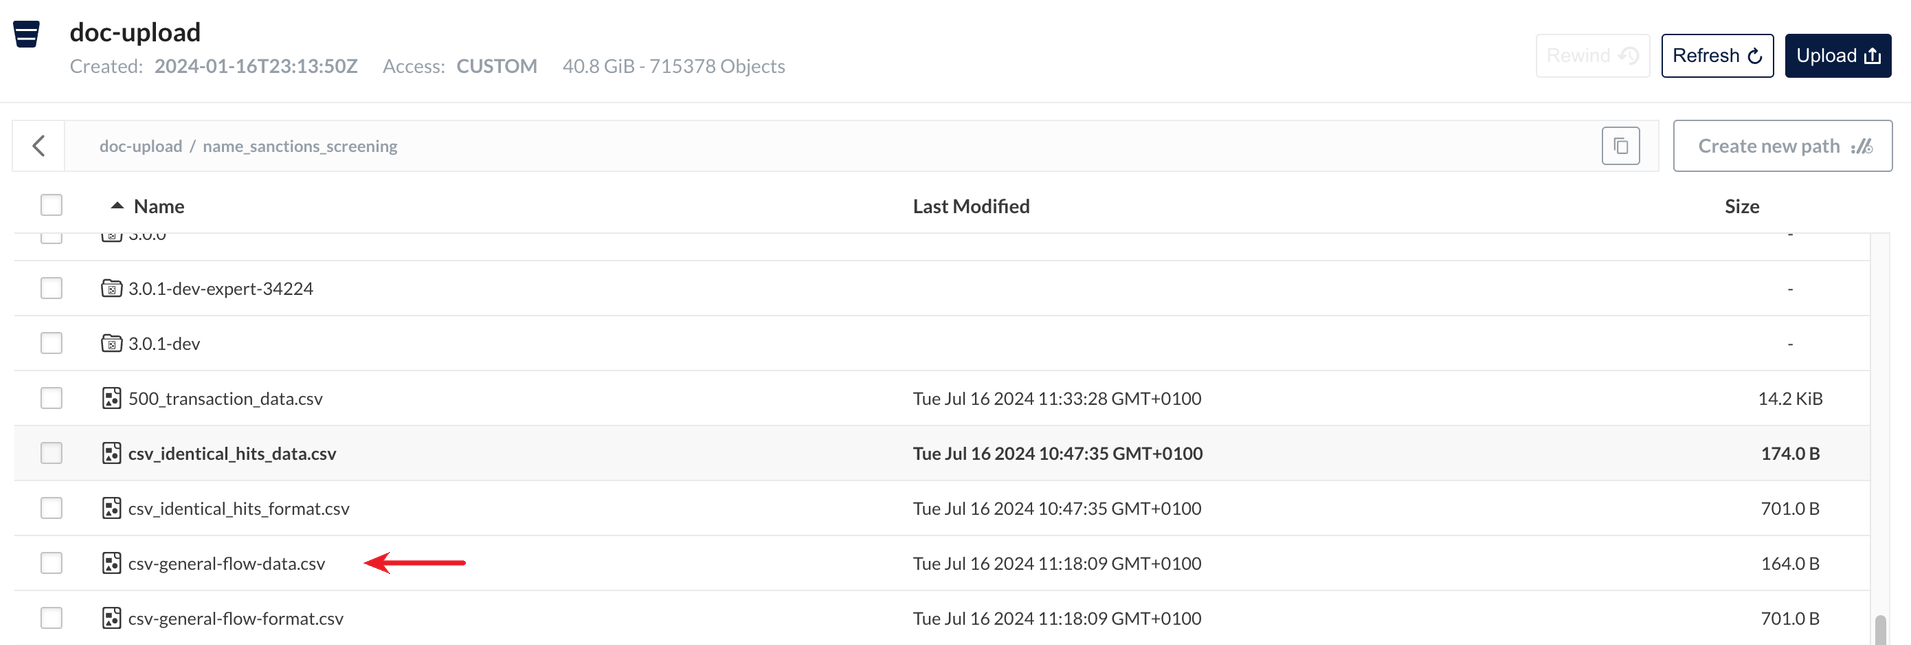Check the box for csv_identical_hits_data.csv
The height and width of the screenshot is (645, 1911).
click(51, 453)
